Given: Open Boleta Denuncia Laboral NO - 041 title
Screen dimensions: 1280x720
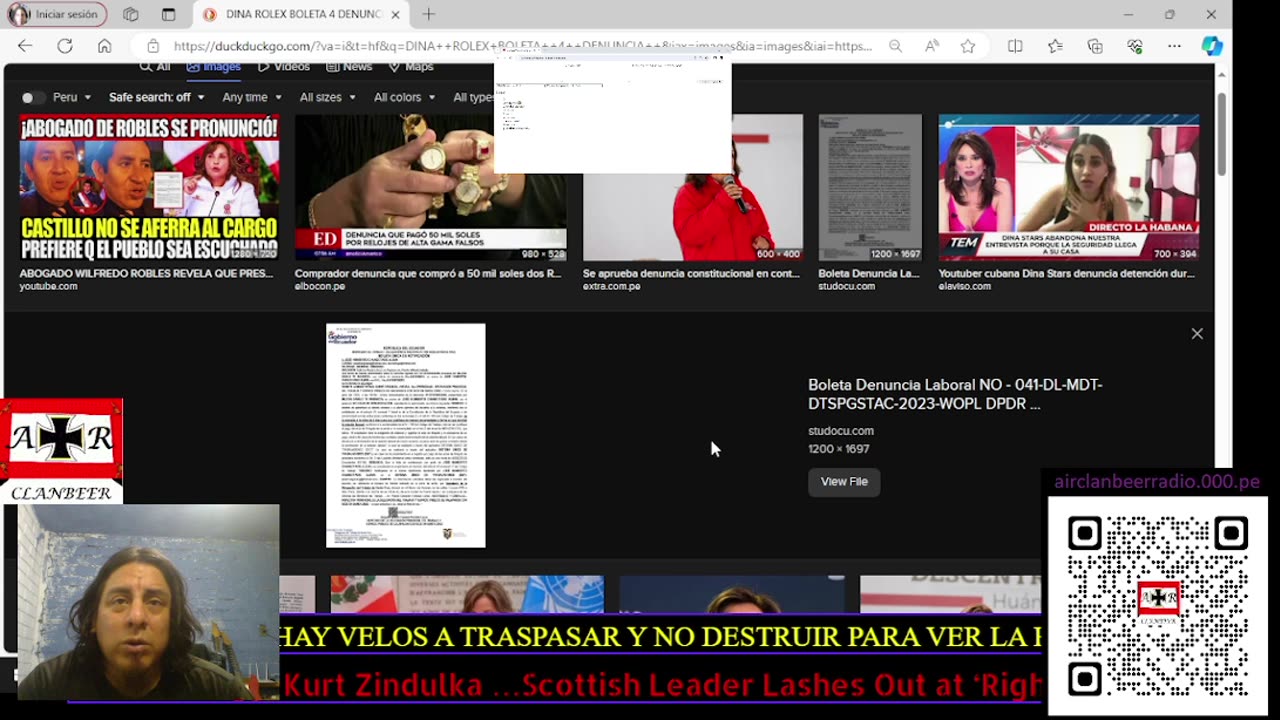Looking at the screenshot, I should [x=955, y=394].
